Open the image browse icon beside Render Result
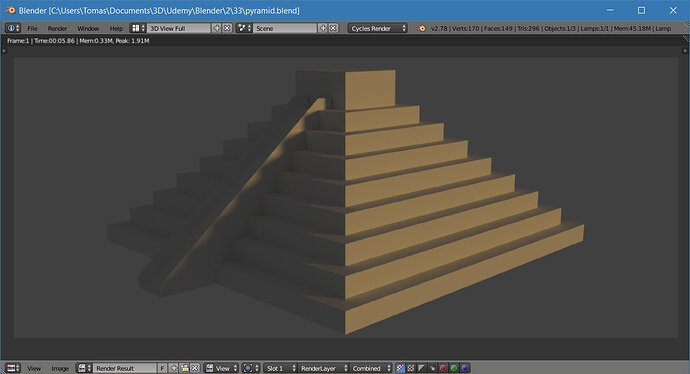This screenshot has height=374, width=690. [84, 368]
